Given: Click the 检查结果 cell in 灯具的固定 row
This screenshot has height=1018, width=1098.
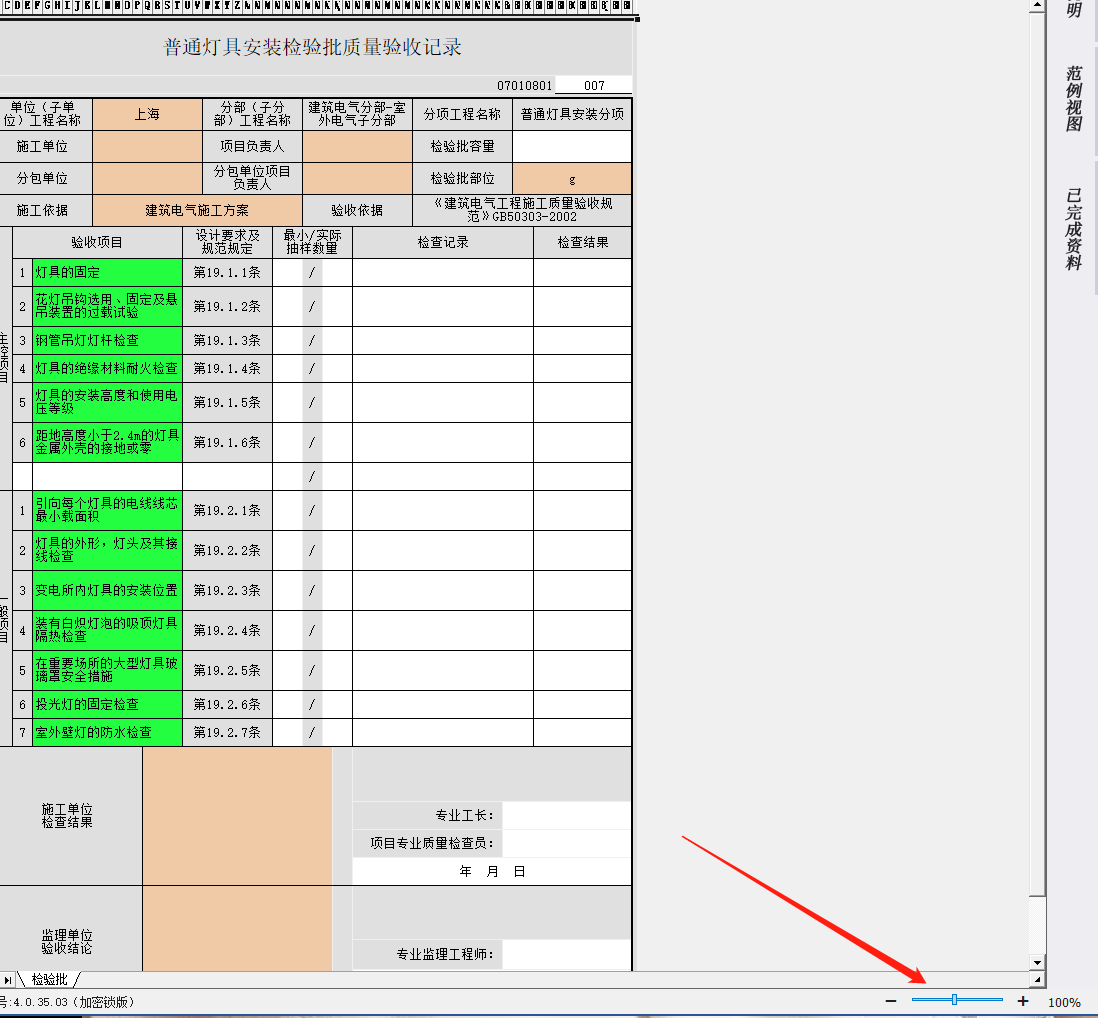Looking at the screenshot, I should tap(583, 272).
